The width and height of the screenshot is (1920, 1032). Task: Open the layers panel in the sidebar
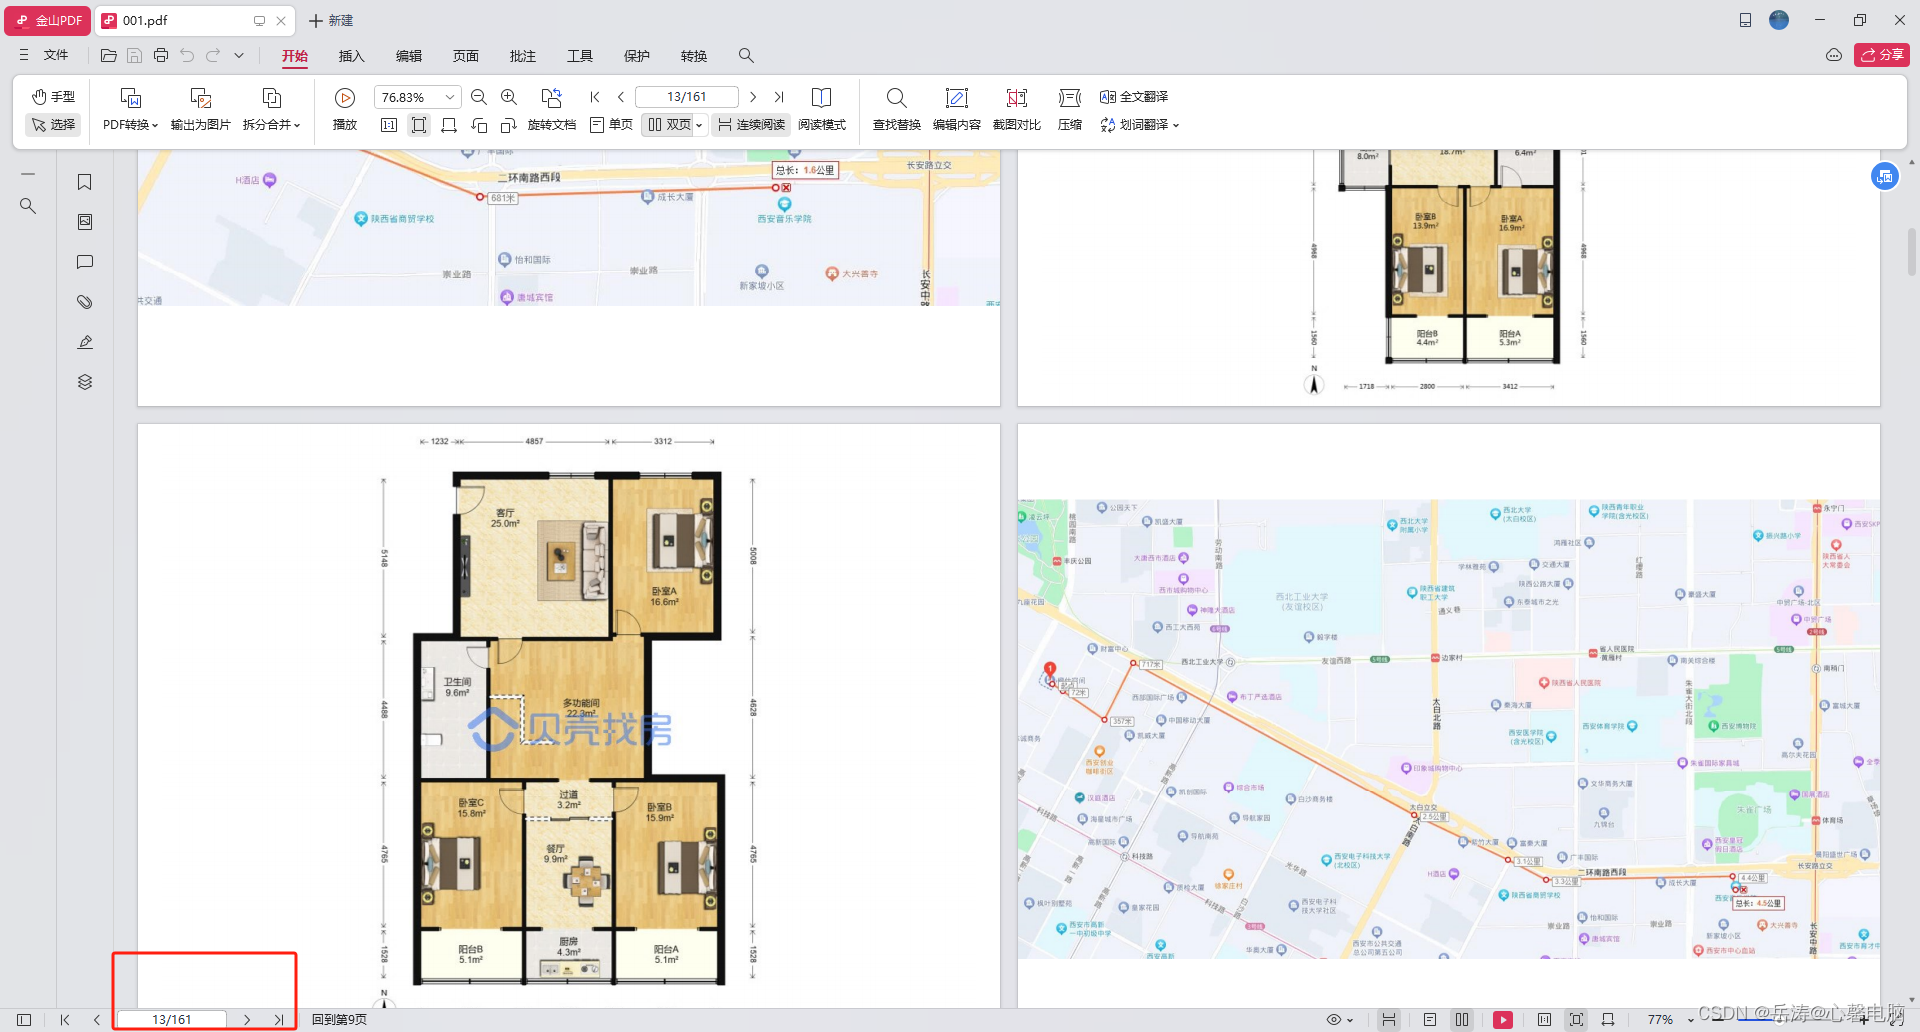click(85, 382)
